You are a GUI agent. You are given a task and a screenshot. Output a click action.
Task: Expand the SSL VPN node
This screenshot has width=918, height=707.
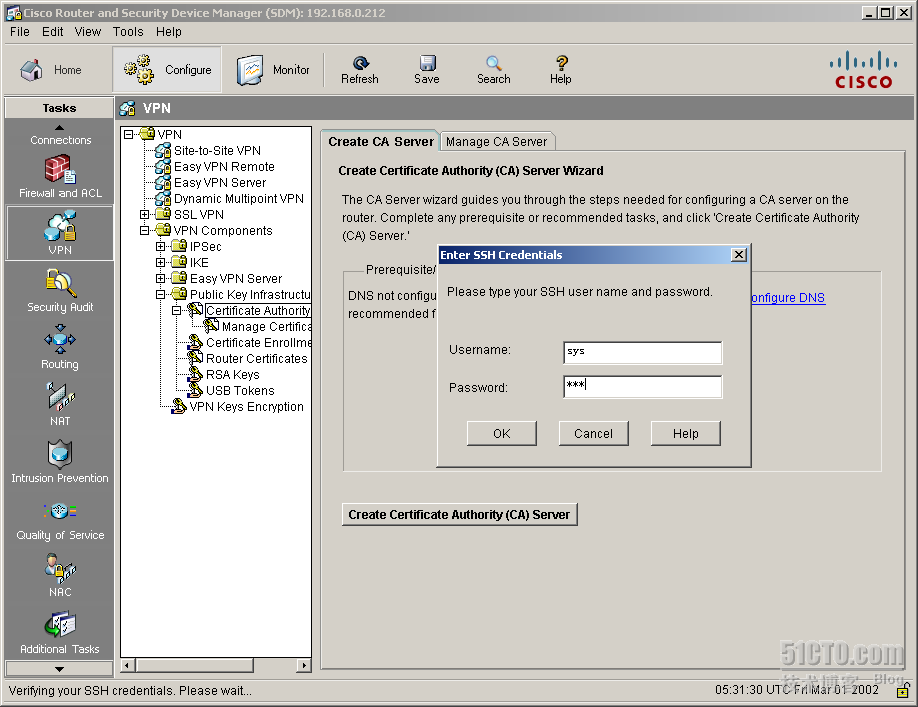pyautogui.click(x=145, y=215)
